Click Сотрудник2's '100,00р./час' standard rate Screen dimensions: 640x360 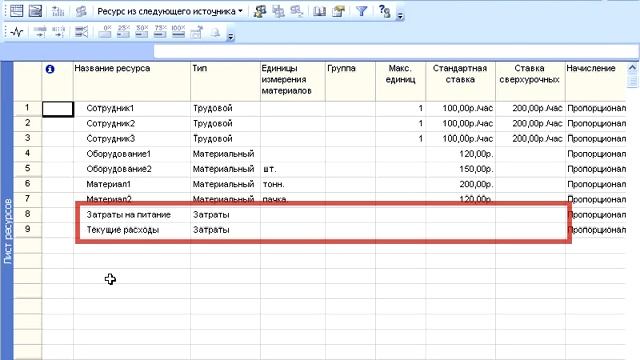[x=460, y=124]
